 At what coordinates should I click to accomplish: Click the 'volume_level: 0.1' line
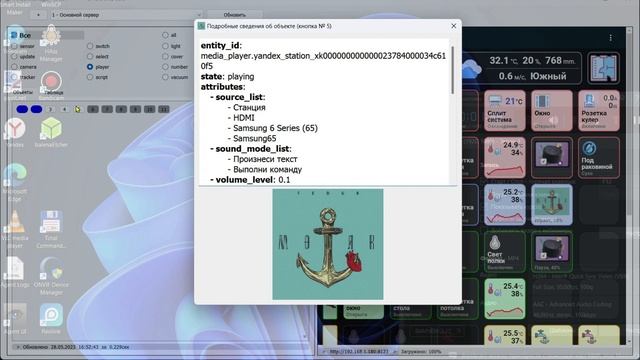coord(253,180)
